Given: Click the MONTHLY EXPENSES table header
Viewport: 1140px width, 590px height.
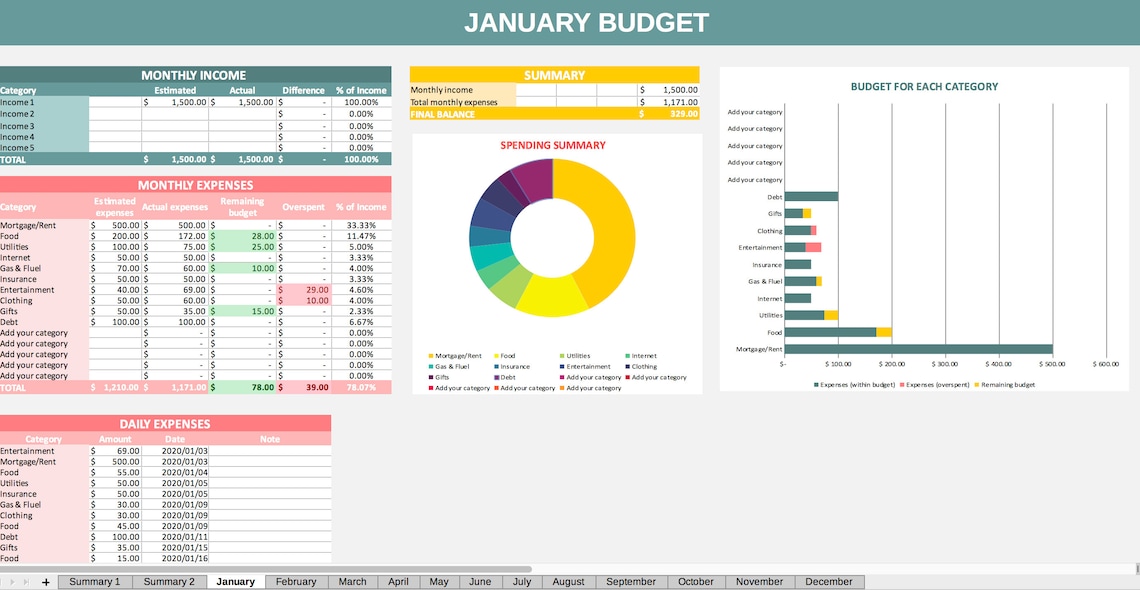Looking at the screenshot, I should [x=196, y=185].
